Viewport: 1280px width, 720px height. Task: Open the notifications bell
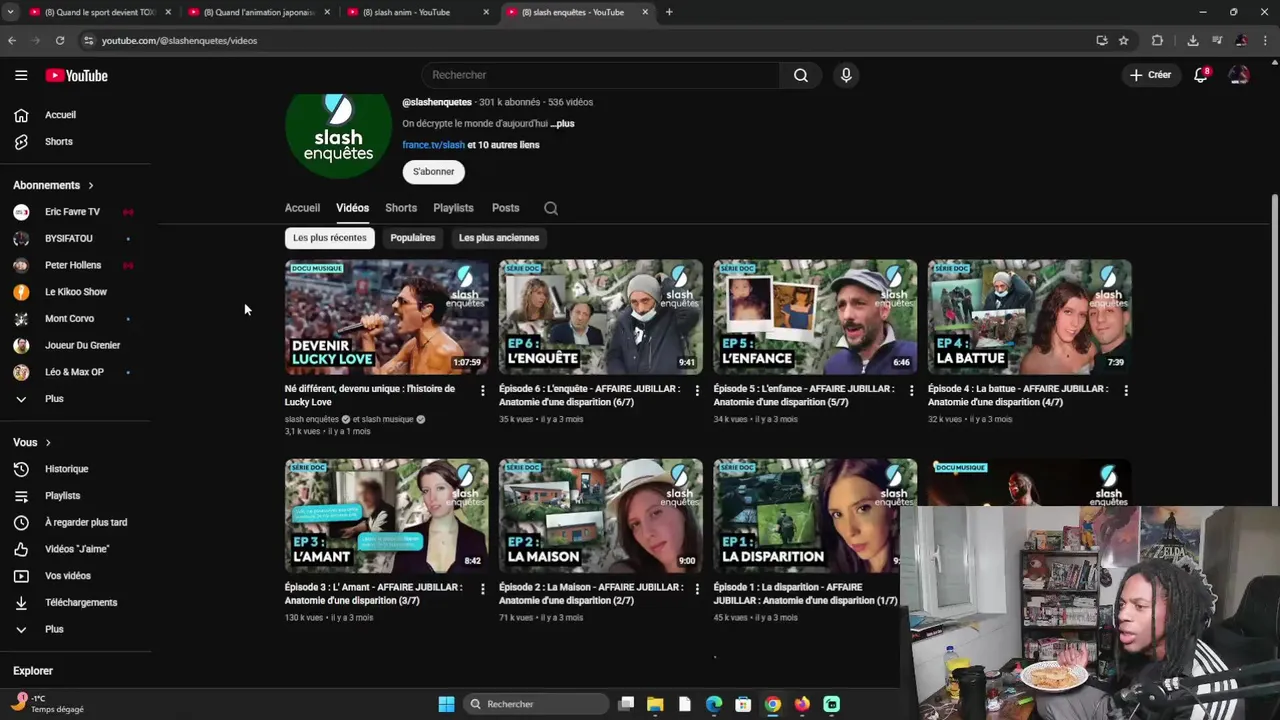[x=1201, y=75]
